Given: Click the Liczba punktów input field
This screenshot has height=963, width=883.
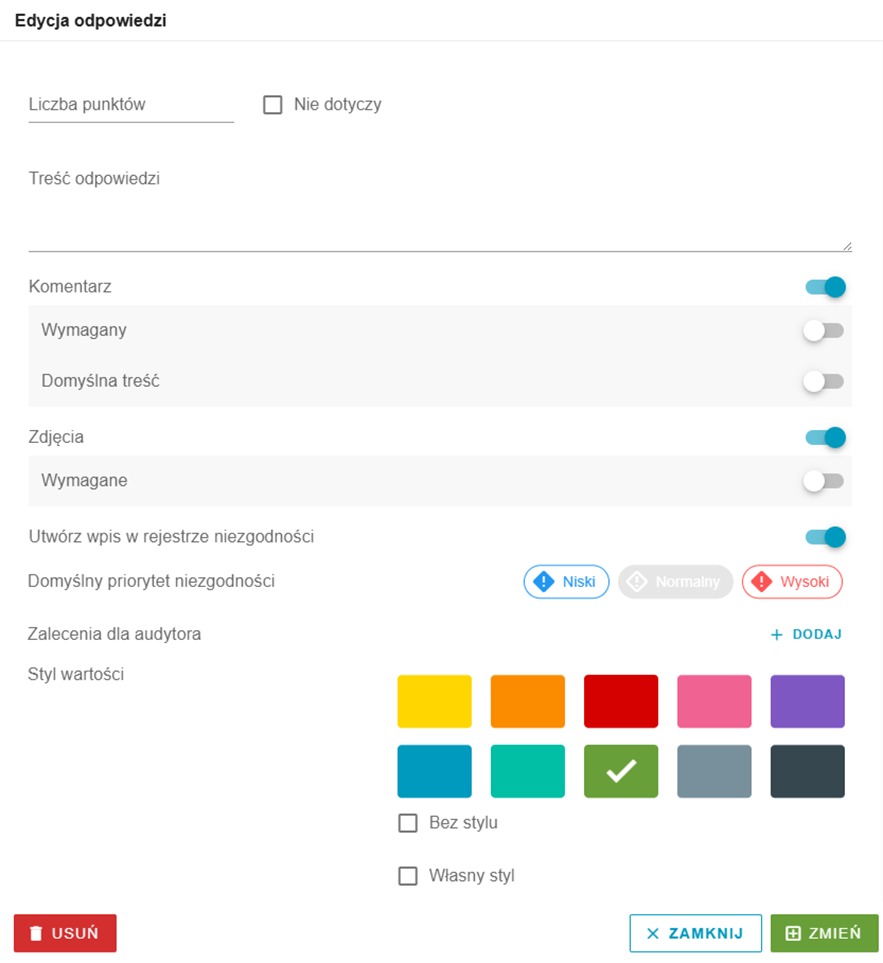Looking at the screenshot, I should coord(131,105).
